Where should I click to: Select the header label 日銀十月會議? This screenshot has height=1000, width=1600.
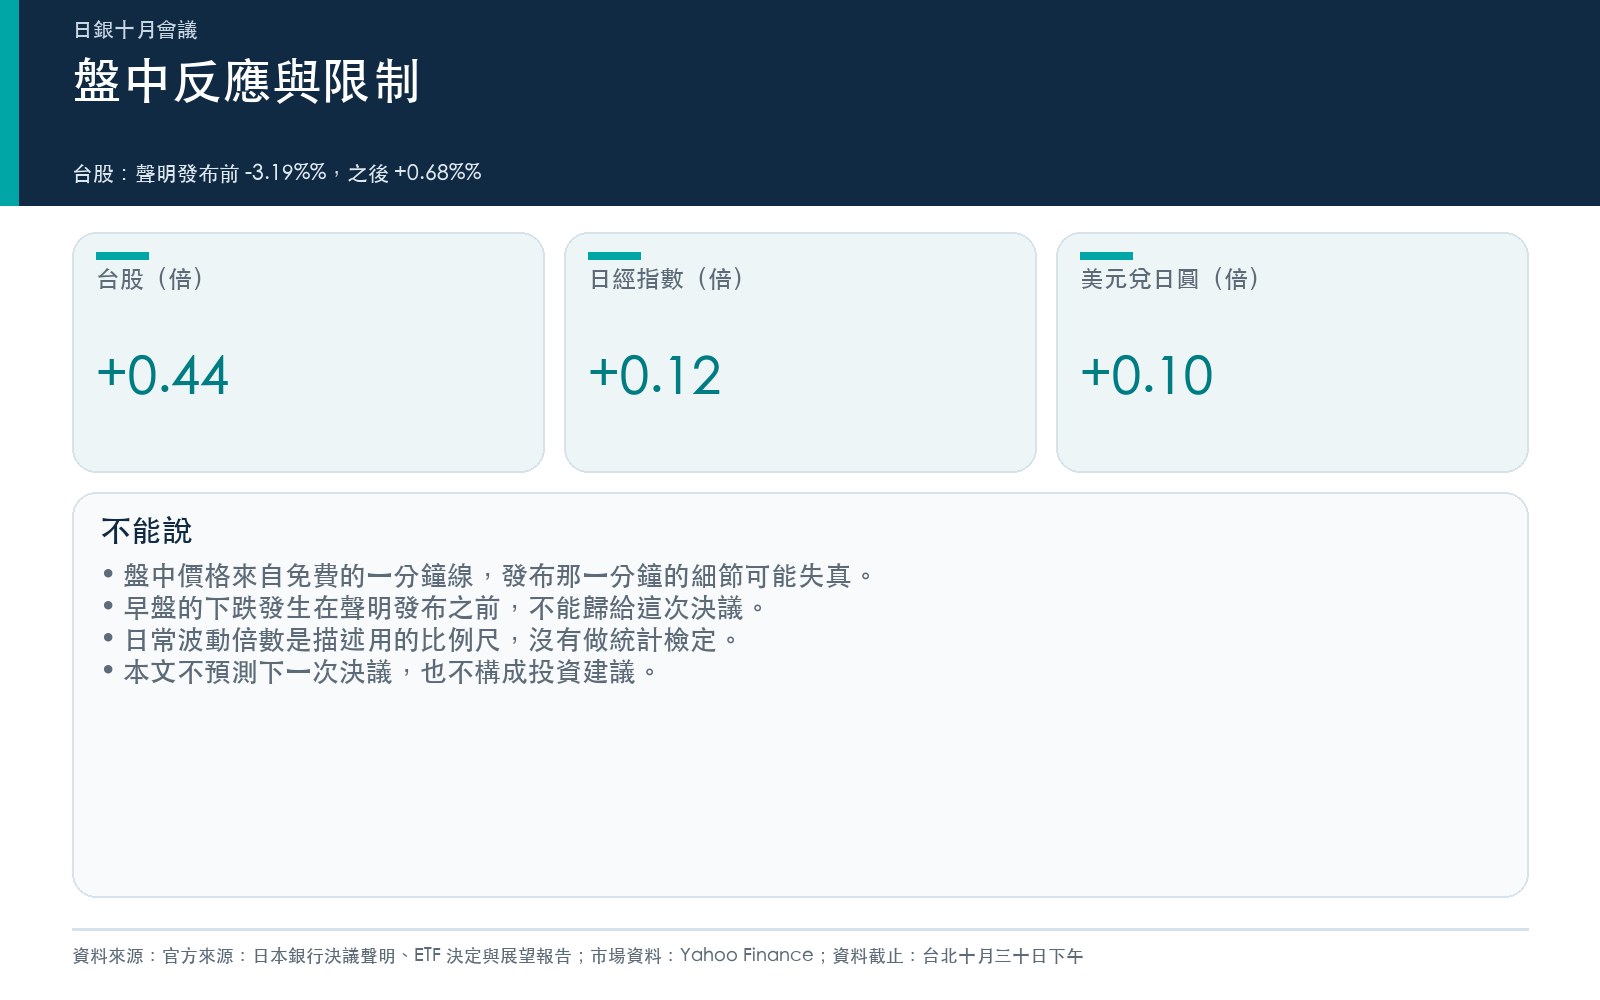135,30
